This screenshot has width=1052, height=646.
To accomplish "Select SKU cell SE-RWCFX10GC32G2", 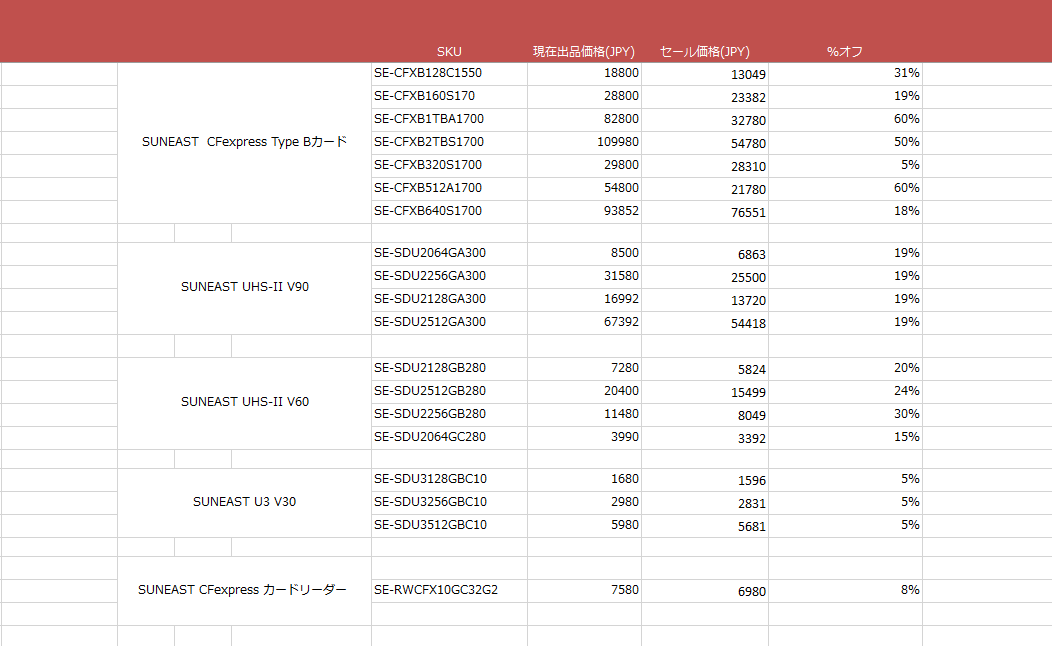I will [449, 590].
